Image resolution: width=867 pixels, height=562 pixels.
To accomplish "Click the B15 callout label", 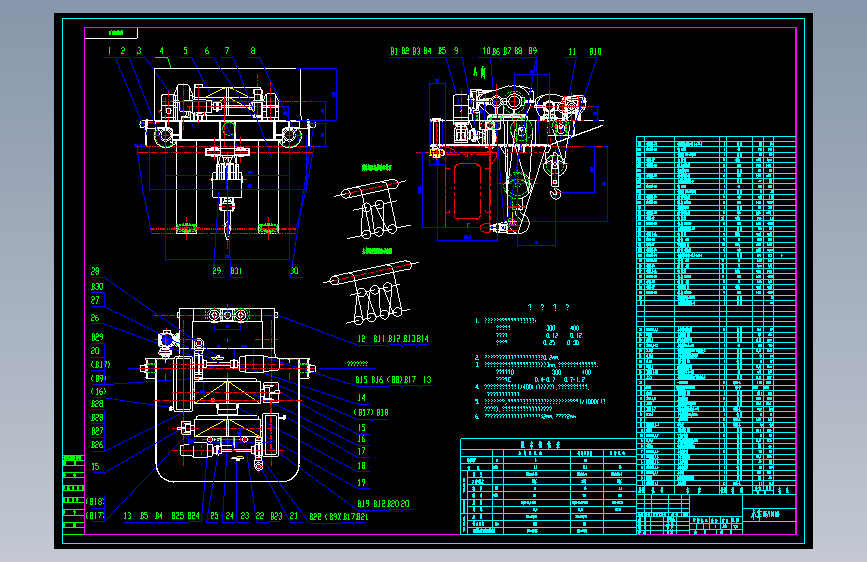I will (x=361, y=379).
